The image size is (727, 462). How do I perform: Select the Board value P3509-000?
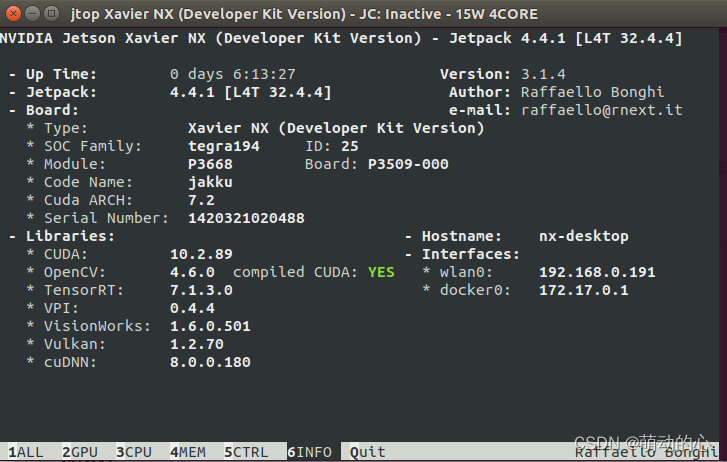point(408,164)
